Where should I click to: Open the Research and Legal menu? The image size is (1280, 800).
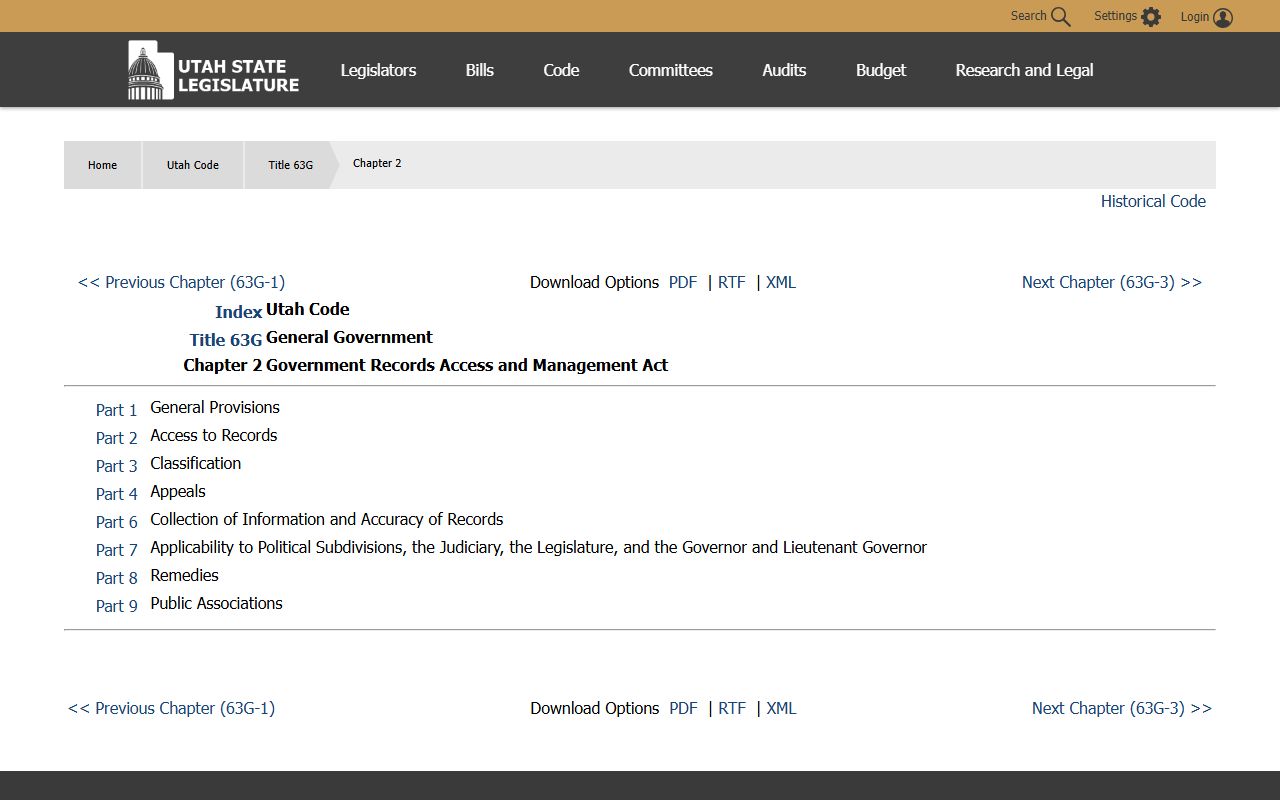(x=1024, y=70)
